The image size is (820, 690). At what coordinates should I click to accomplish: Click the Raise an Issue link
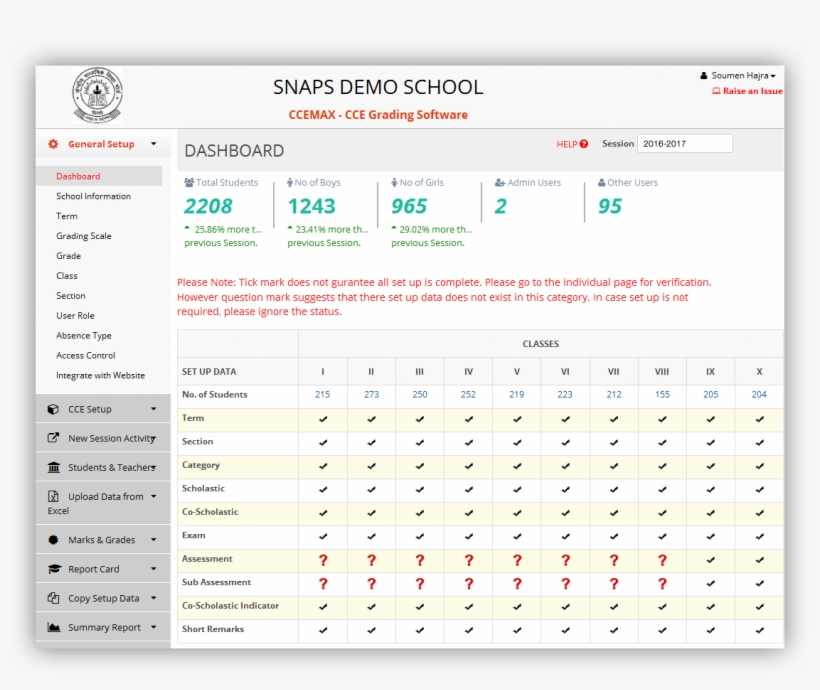(x=748, y=91)
